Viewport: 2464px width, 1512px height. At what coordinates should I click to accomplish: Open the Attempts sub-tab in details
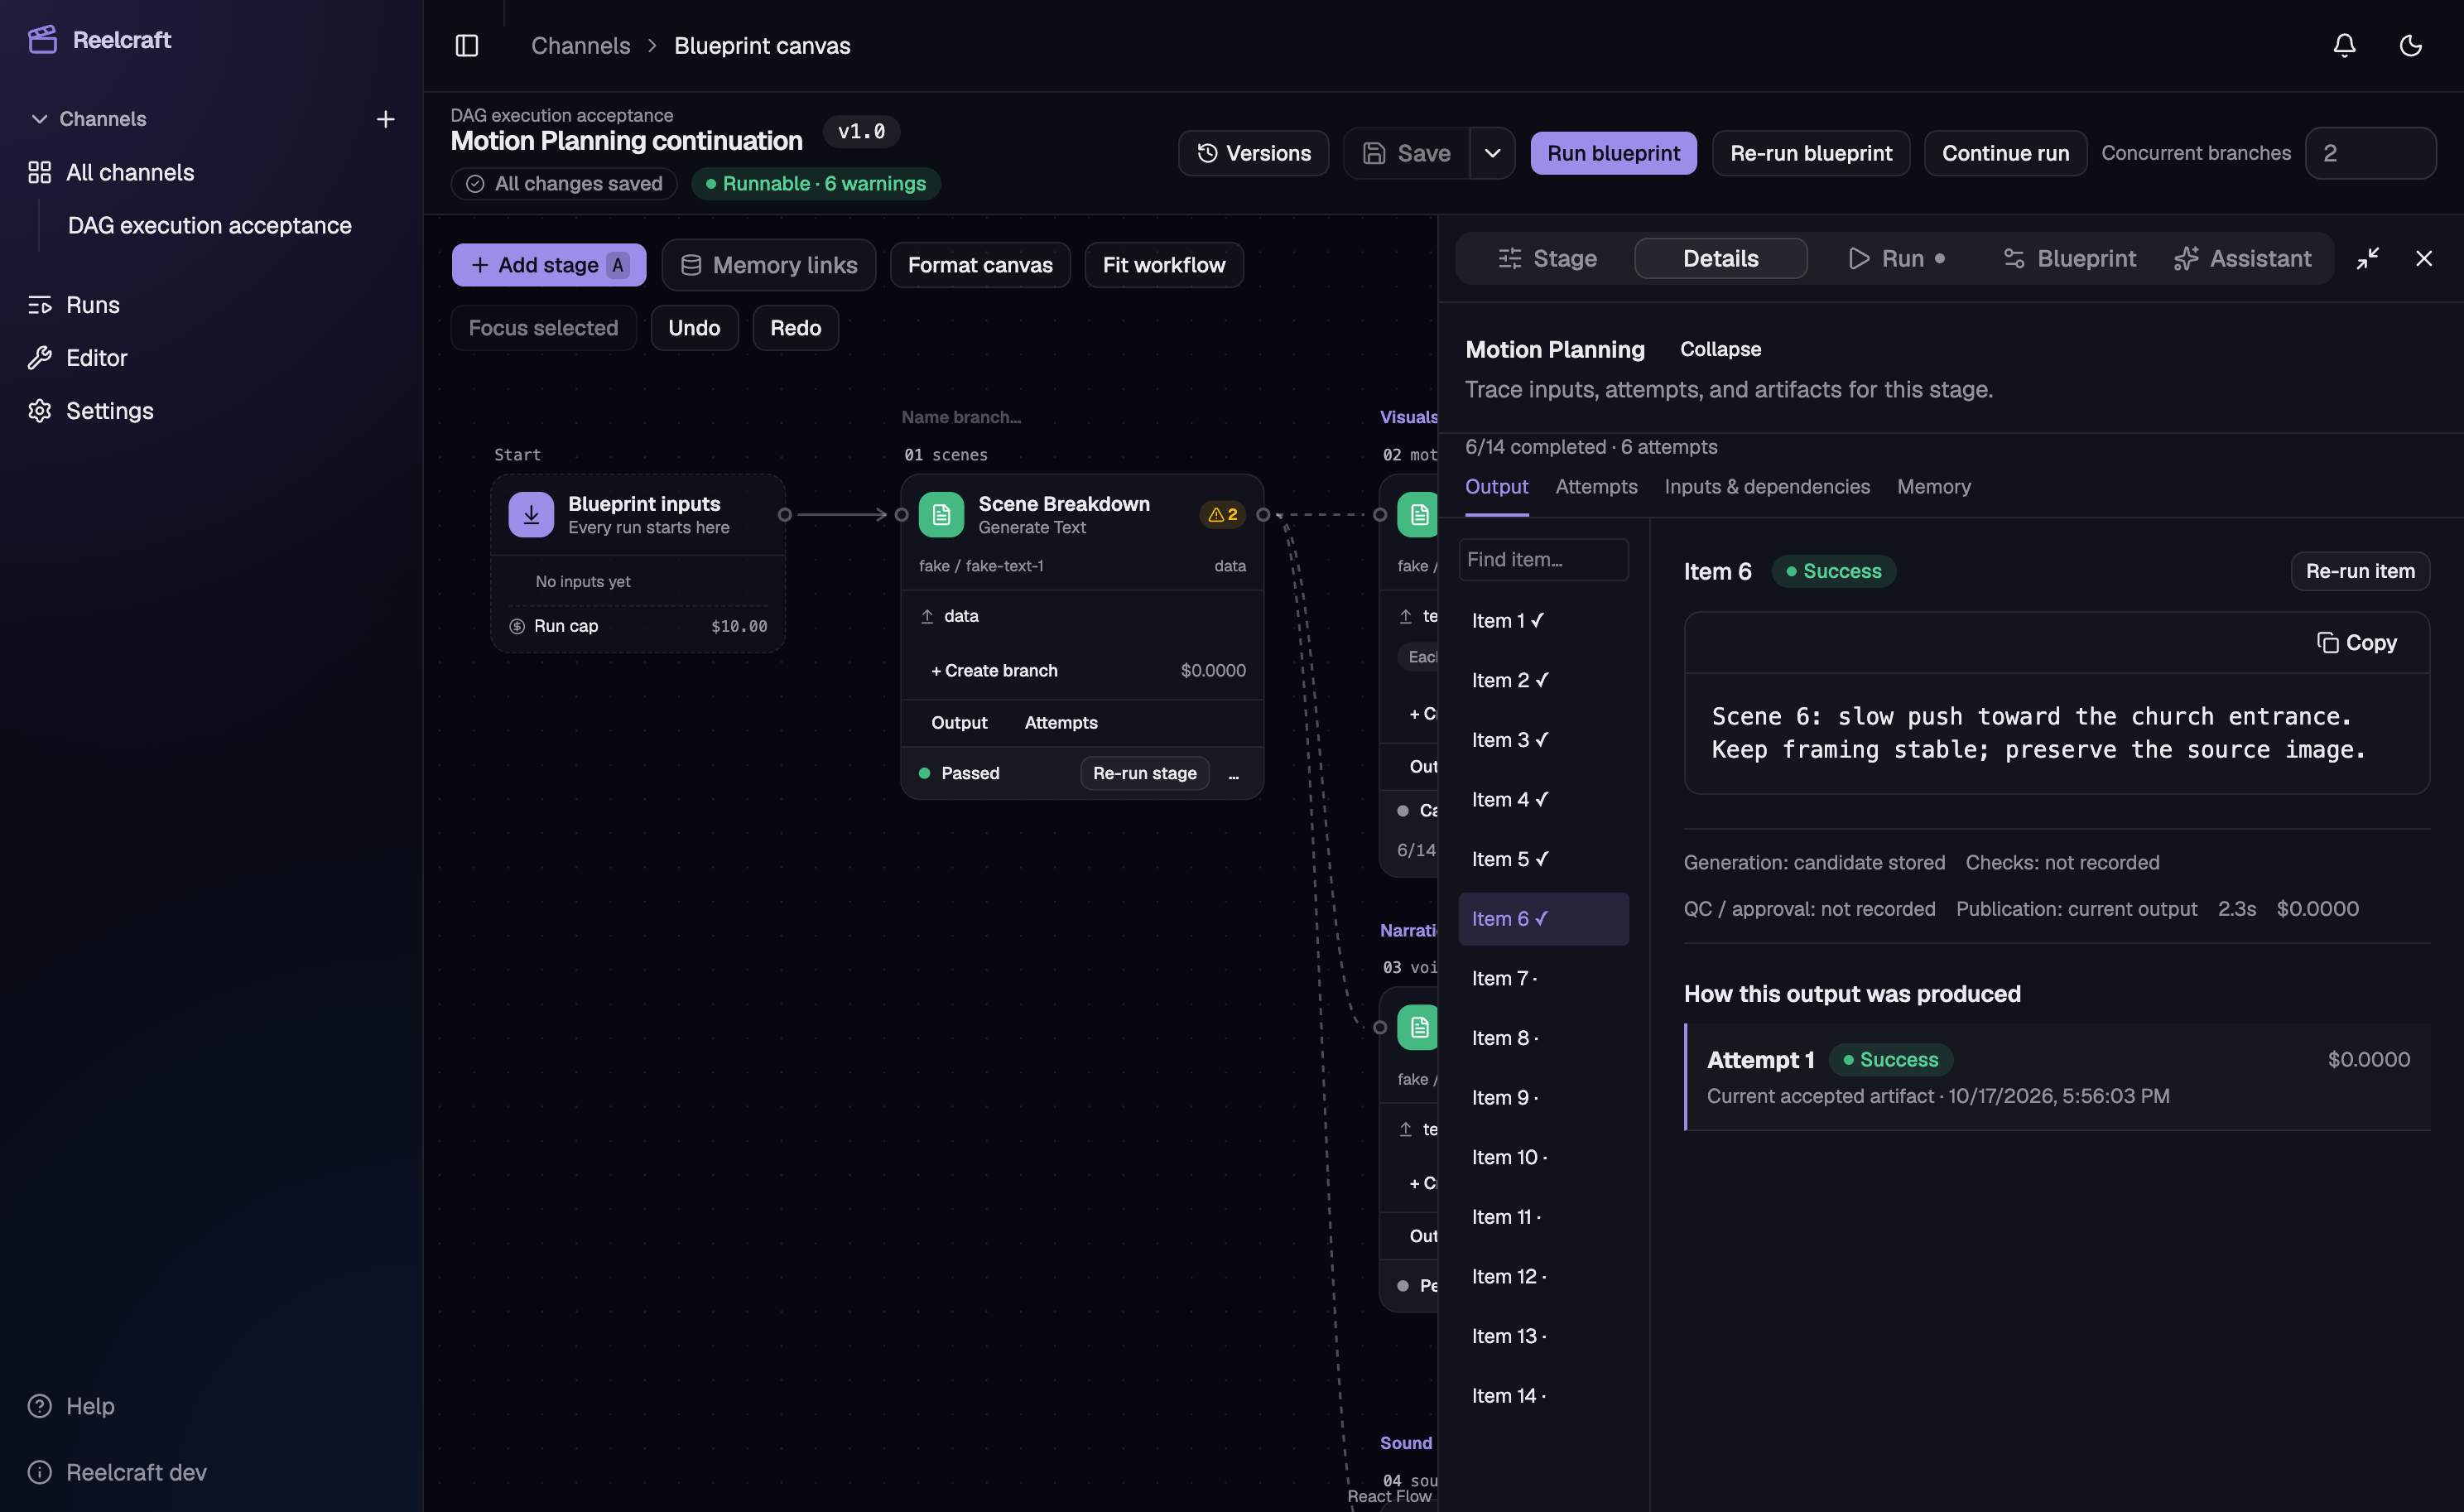click(1596, 486)
